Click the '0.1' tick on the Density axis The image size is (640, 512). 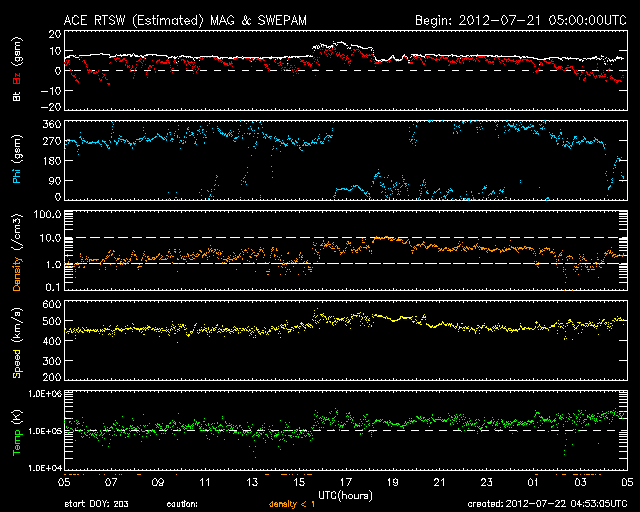point(53,287)
